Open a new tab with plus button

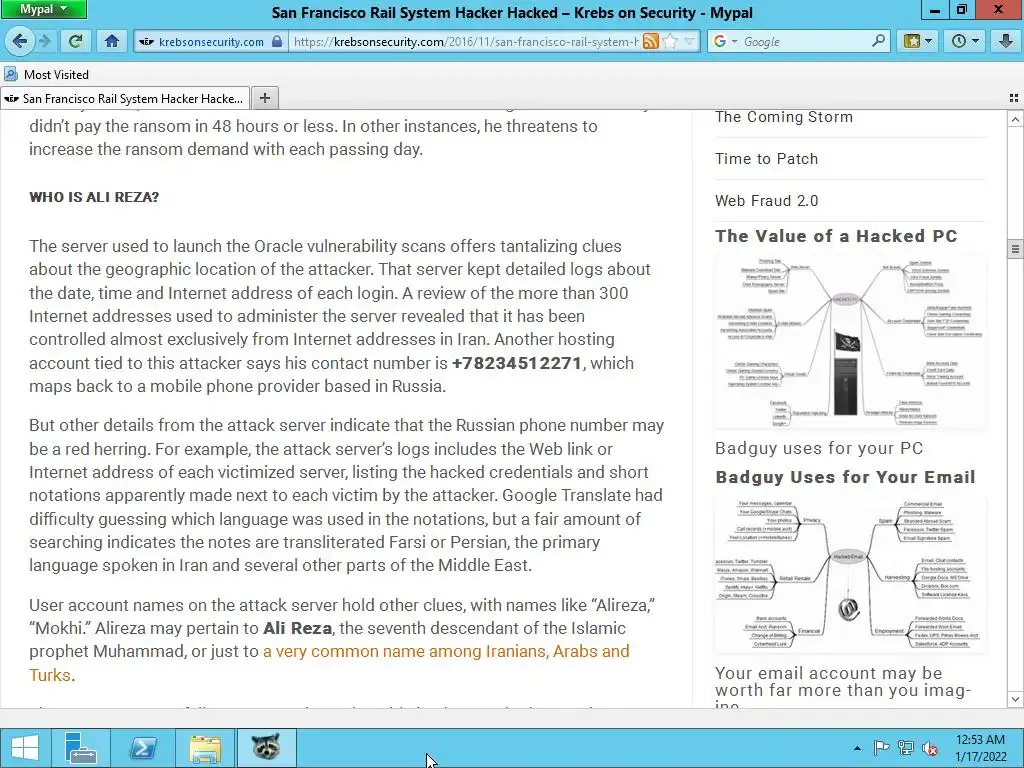tap(264, 98)
